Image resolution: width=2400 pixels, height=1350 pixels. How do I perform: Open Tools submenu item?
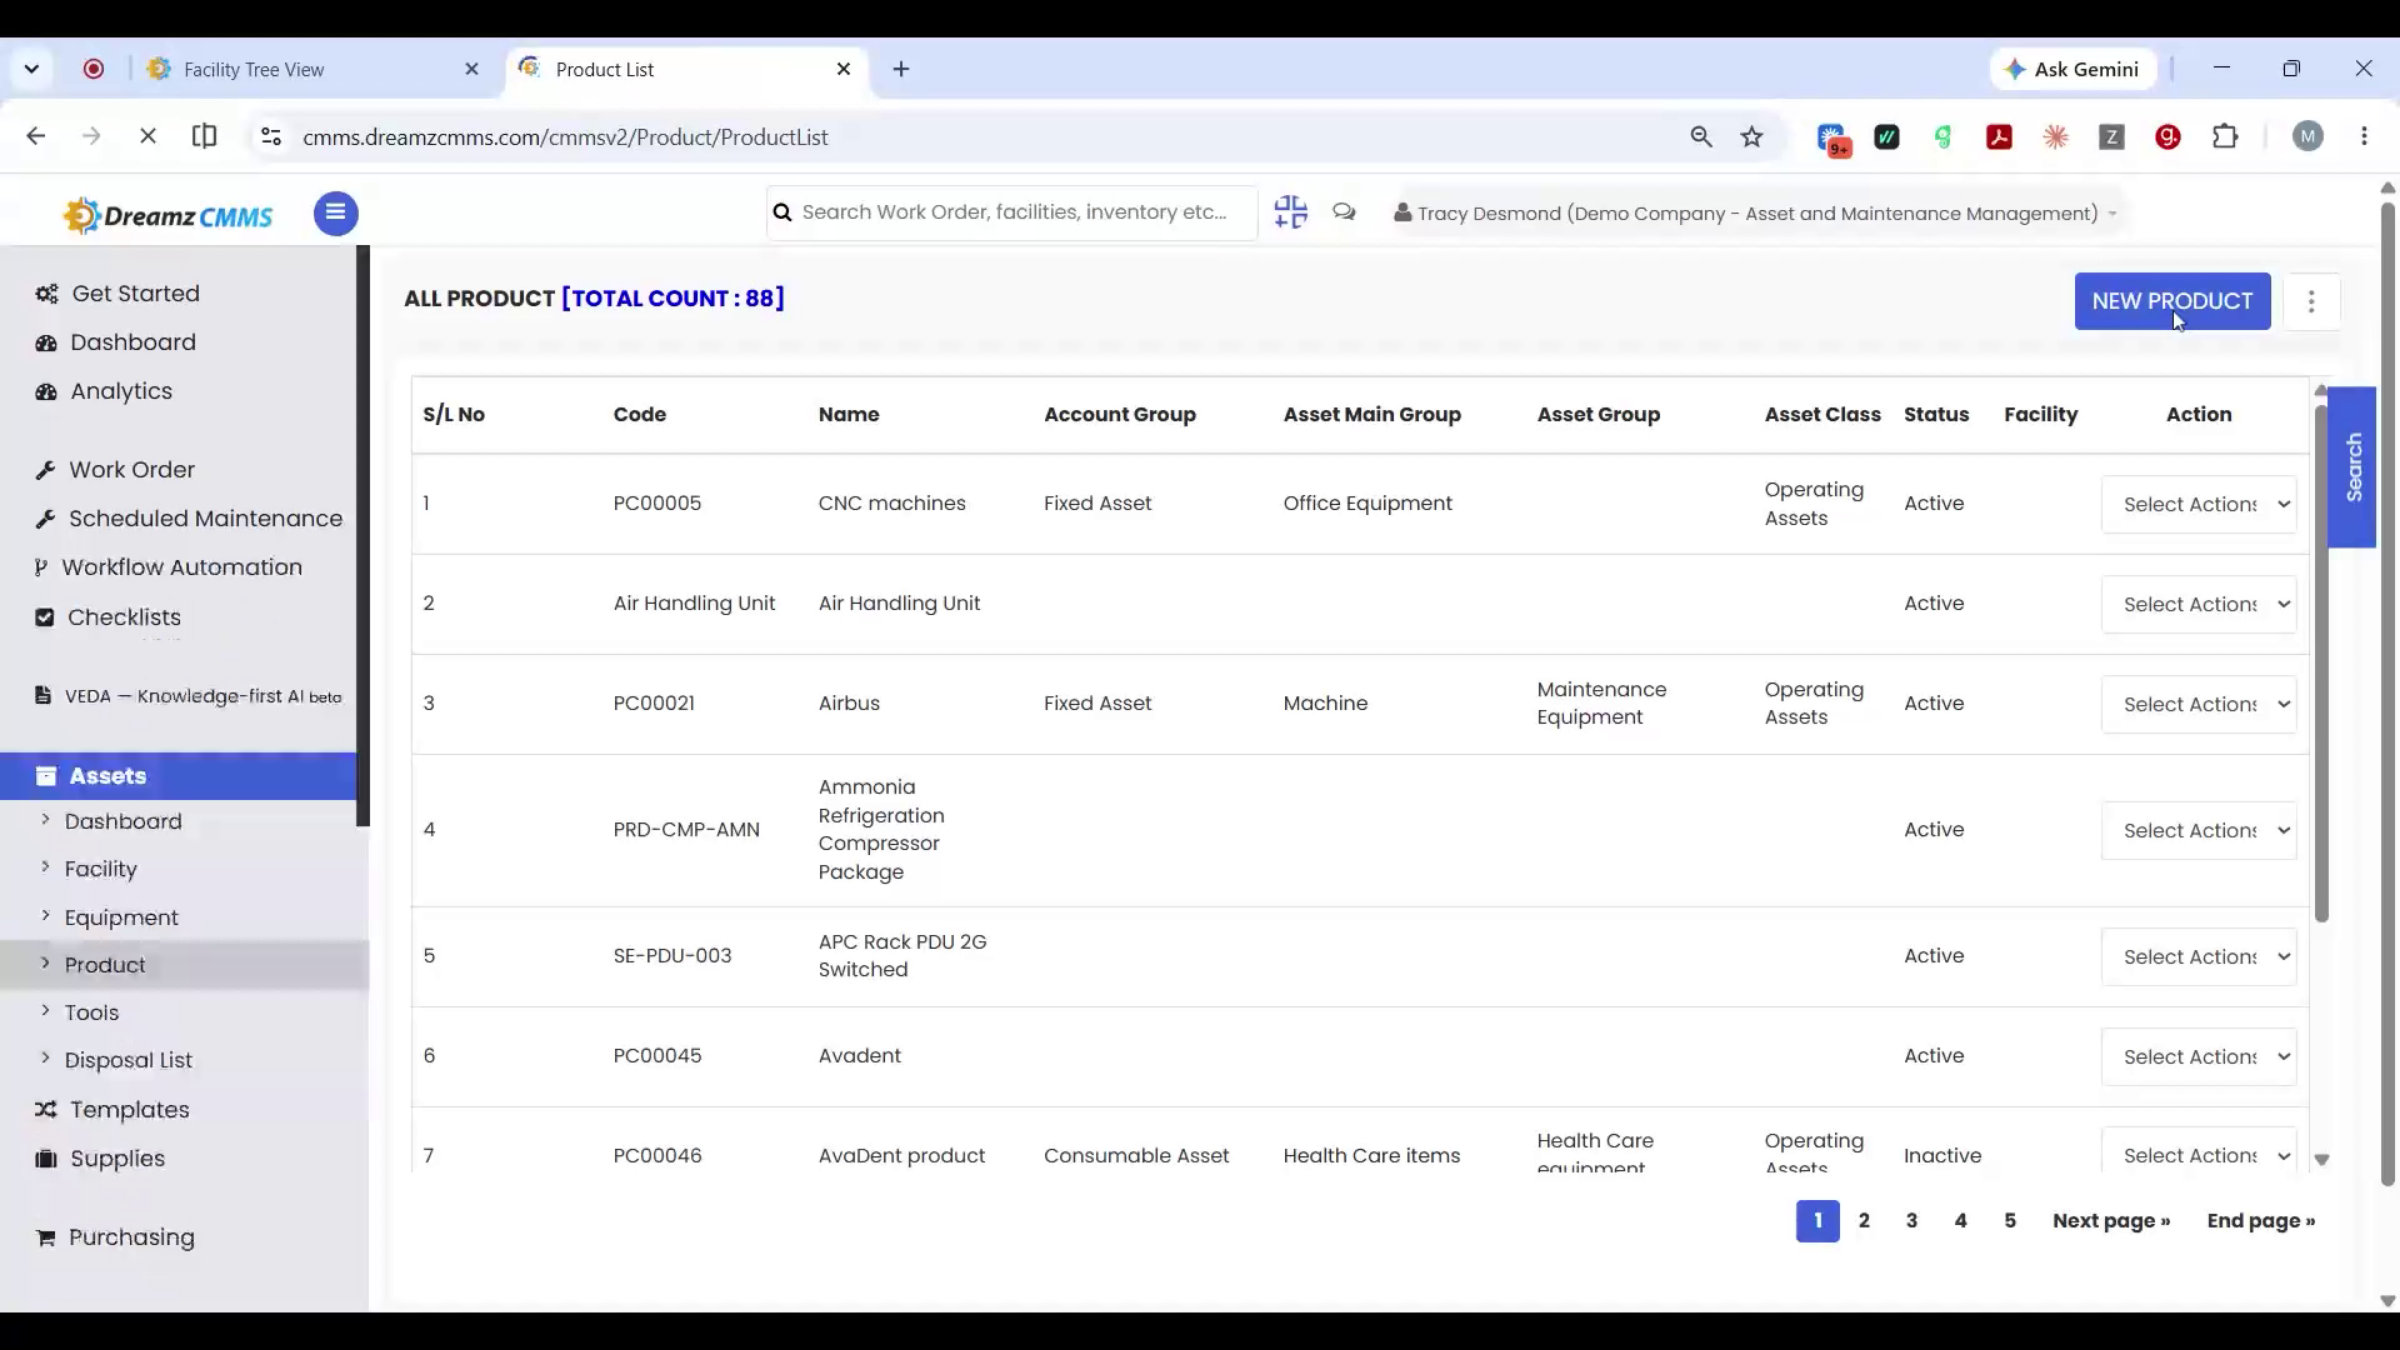91,1012
